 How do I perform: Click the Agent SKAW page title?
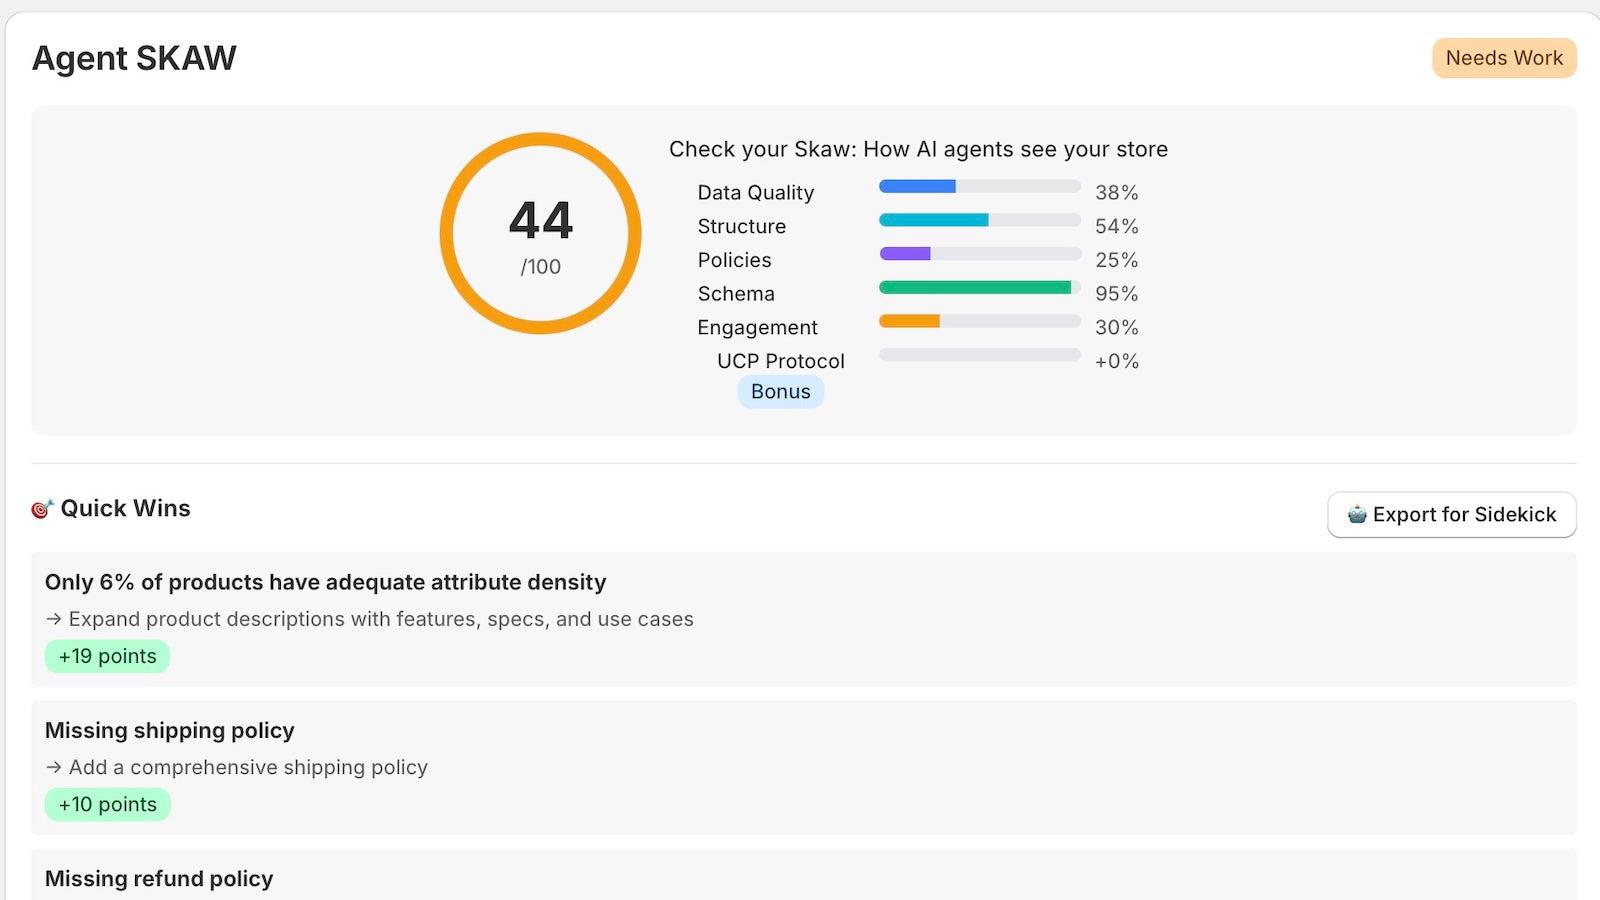pos(134,58)
